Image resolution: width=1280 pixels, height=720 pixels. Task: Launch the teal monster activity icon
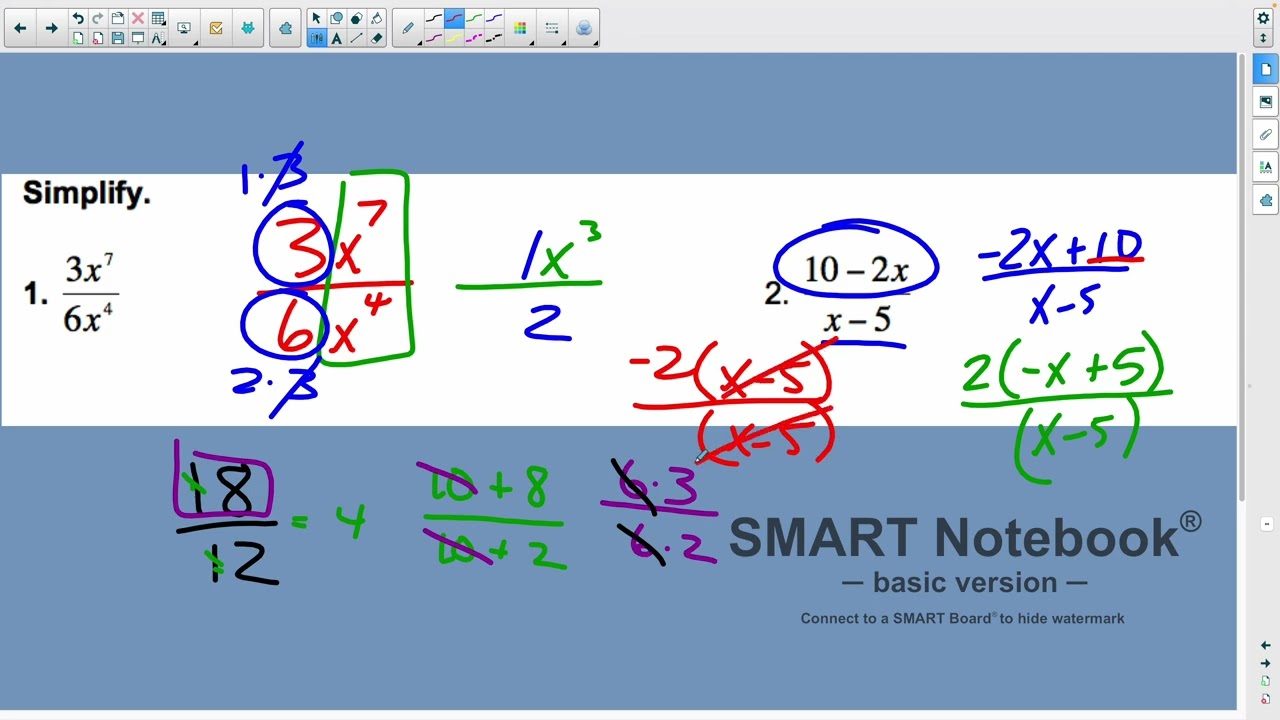click(x=248, y=28)
